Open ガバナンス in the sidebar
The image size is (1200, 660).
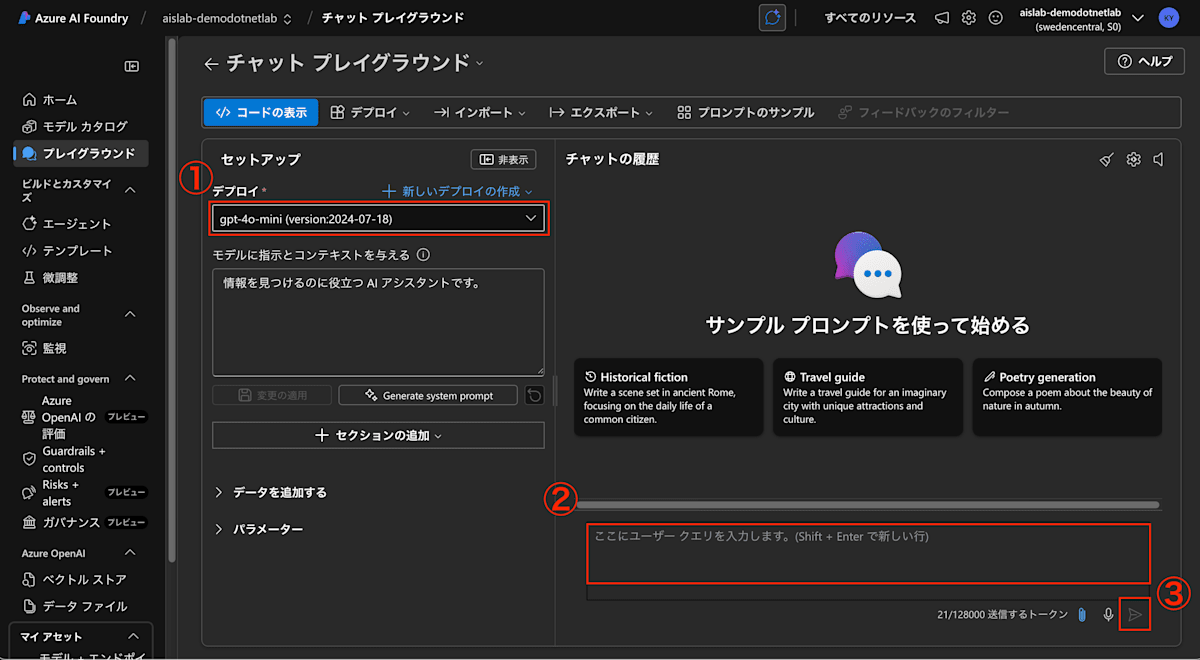(84, 523)
